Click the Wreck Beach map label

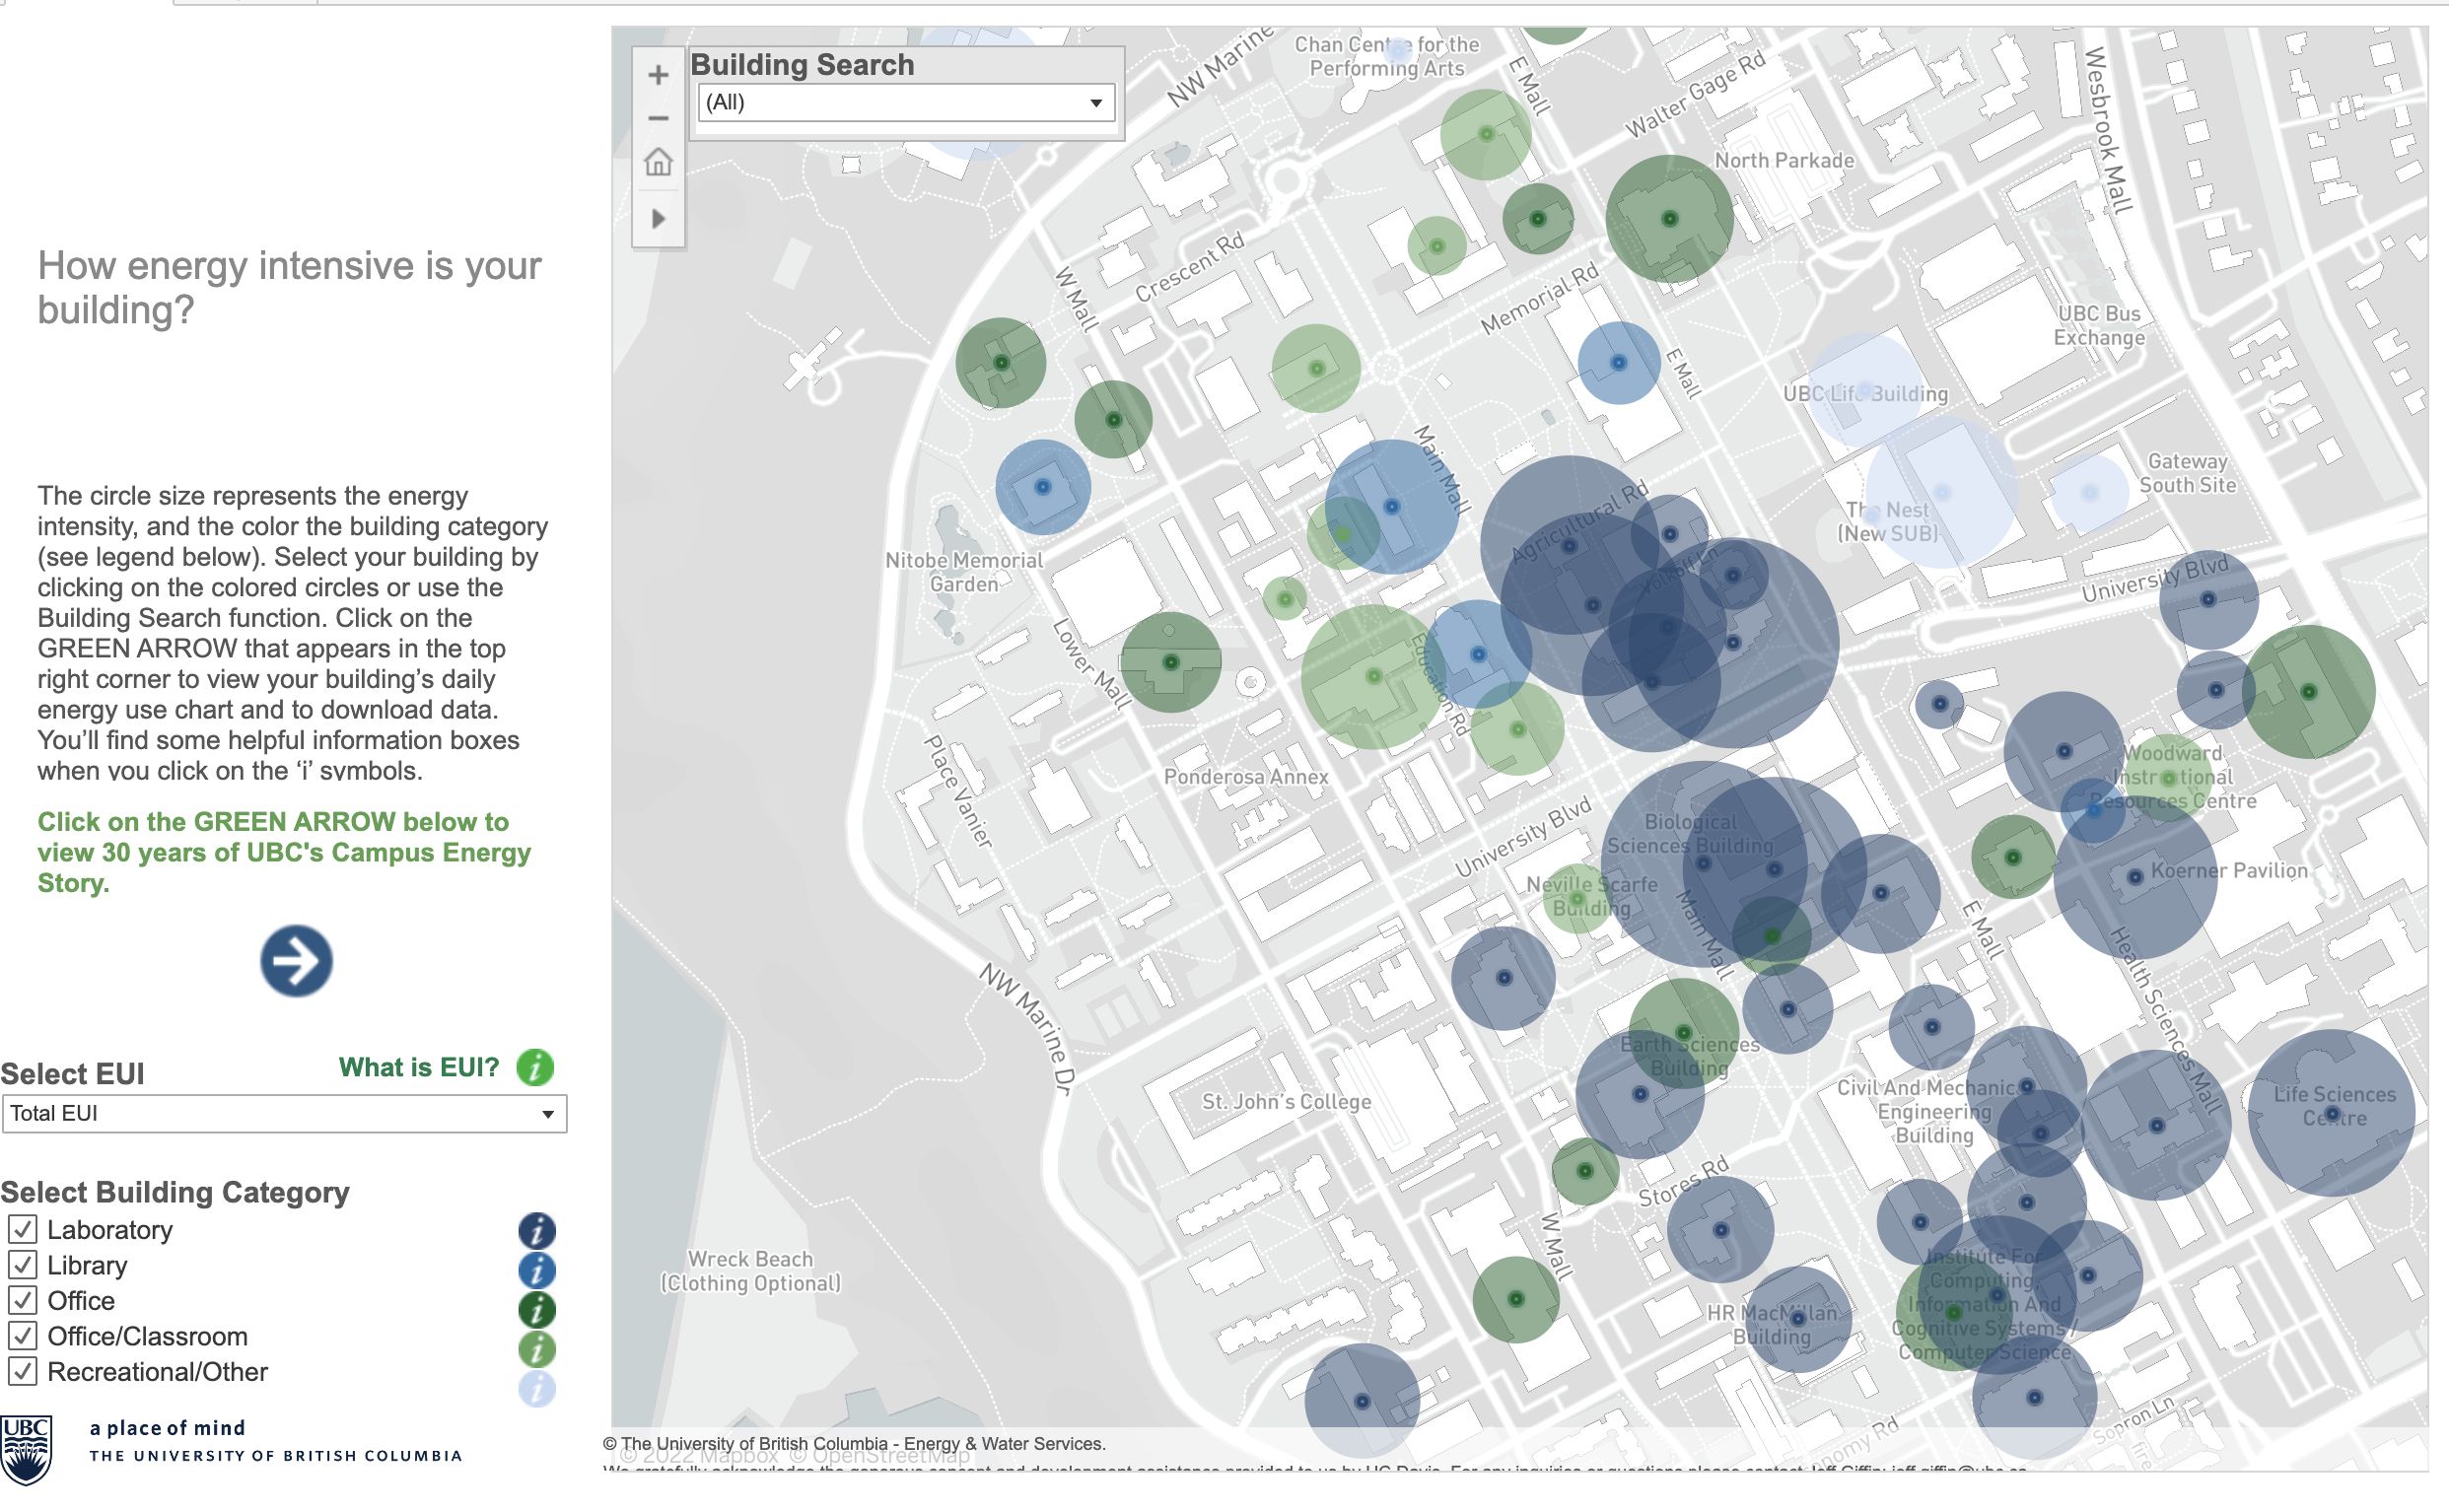tap(751, 1271)
